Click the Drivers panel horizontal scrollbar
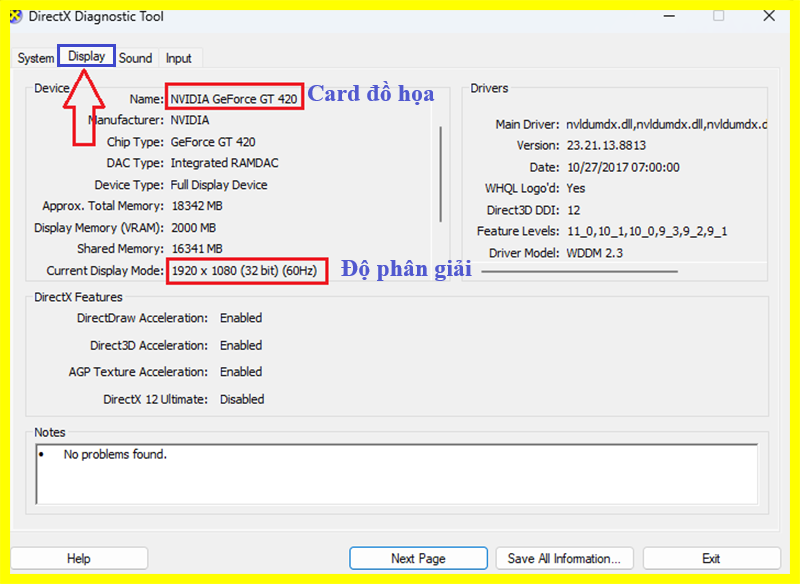The image size is (800, 584). (x=580, y=271)
